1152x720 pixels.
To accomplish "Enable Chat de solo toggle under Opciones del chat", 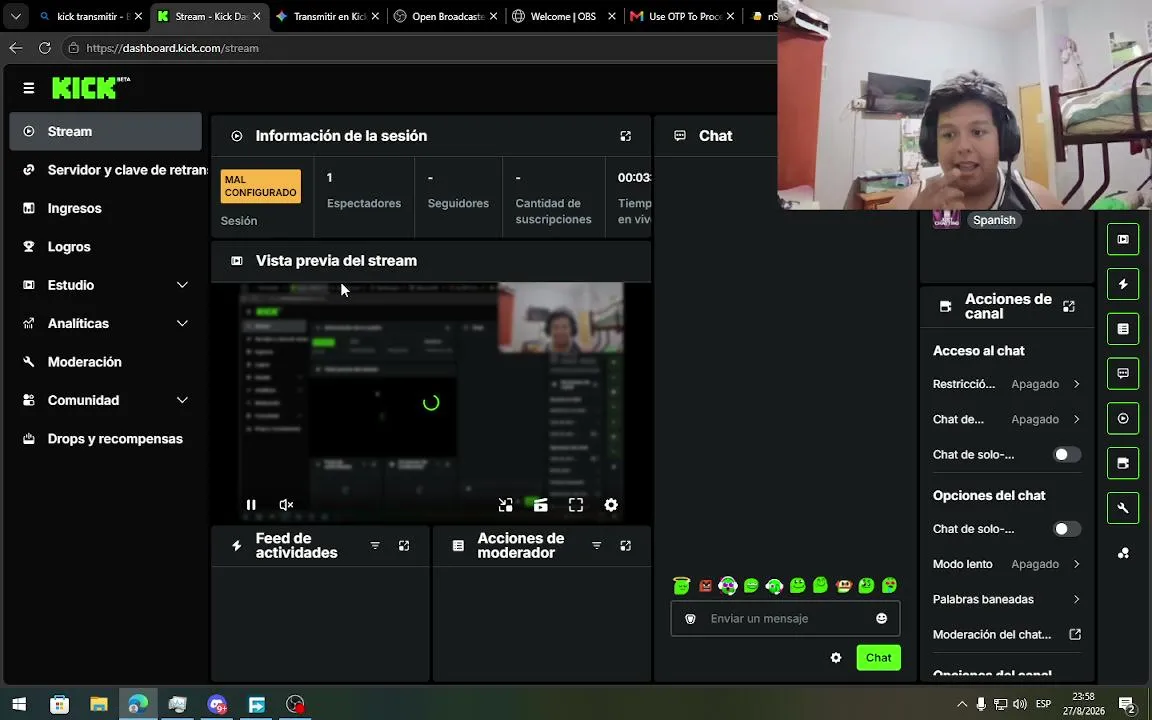I will (x=1067, y=529).
